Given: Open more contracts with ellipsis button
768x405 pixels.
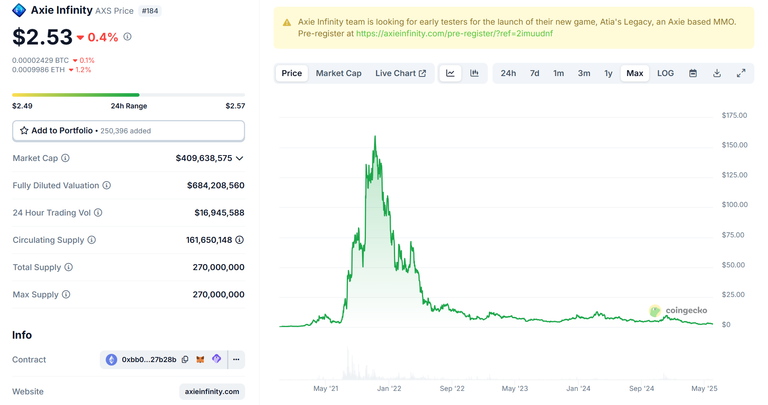Looking at the screenshot, I should (236, 360).
